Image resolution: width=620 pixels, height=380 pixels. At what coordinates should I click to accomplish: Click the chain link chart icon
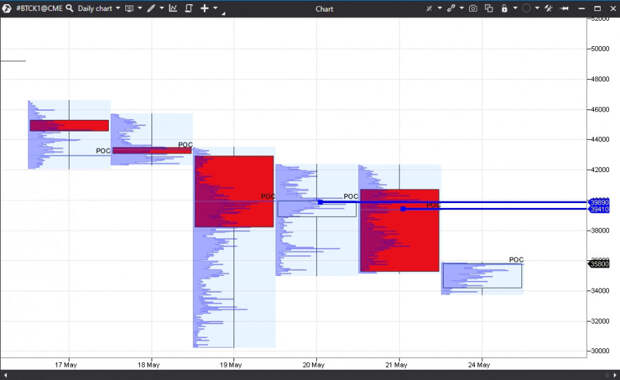pyautogui.click(x=451, y=8)
